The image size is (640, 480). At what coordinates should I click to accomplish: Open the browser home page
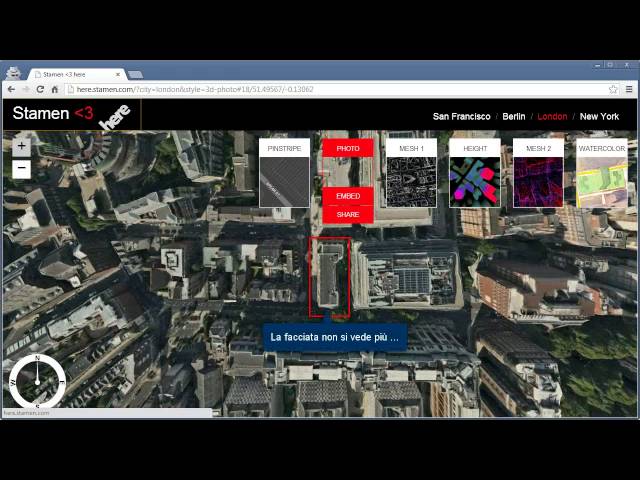pos(55,89)
